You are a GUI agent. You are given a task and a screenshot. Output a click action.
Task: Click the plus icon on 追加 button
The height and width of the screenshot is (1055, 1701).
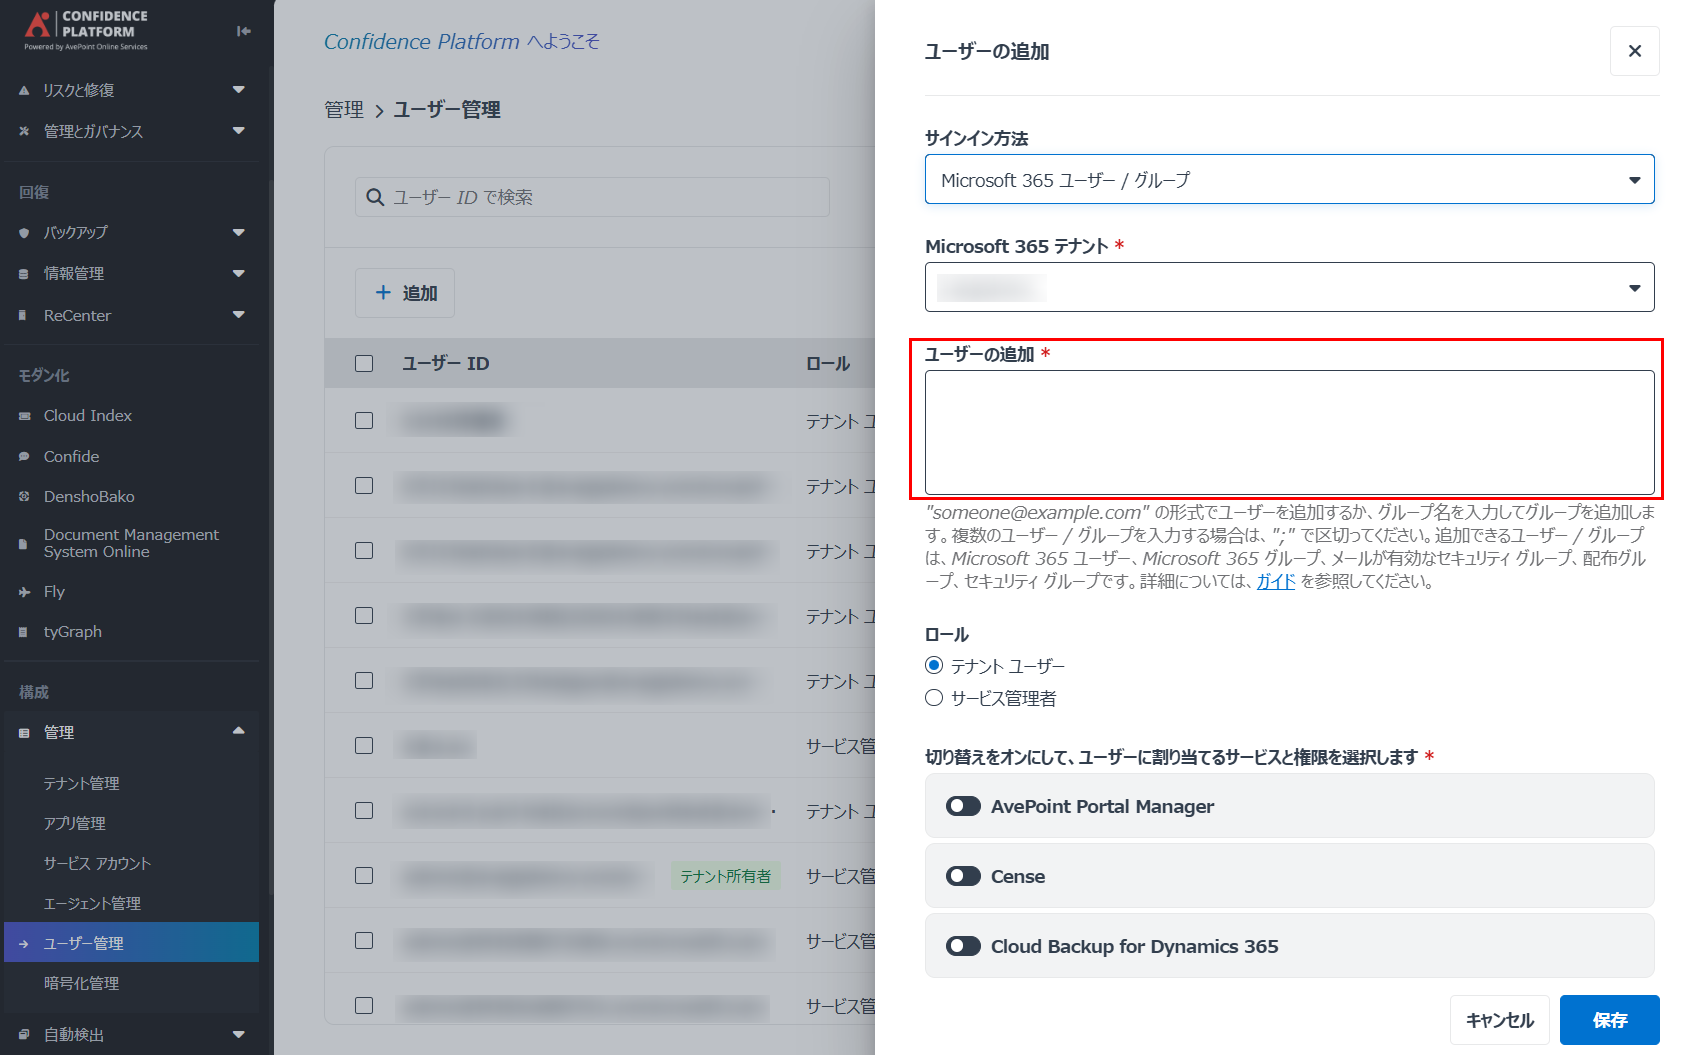[383, 292]
